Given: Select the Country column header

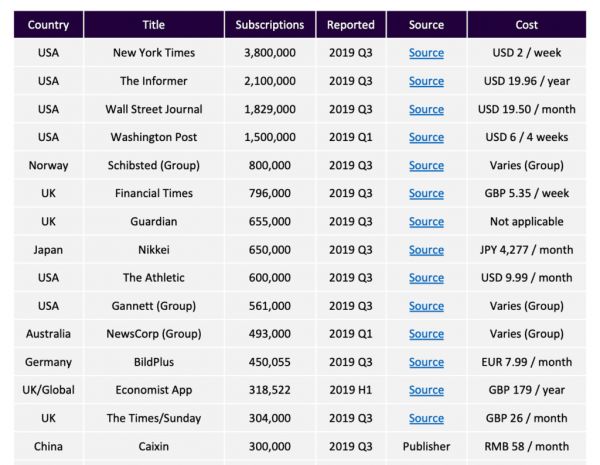Looking at the screenshot, I should click(48, 24).
